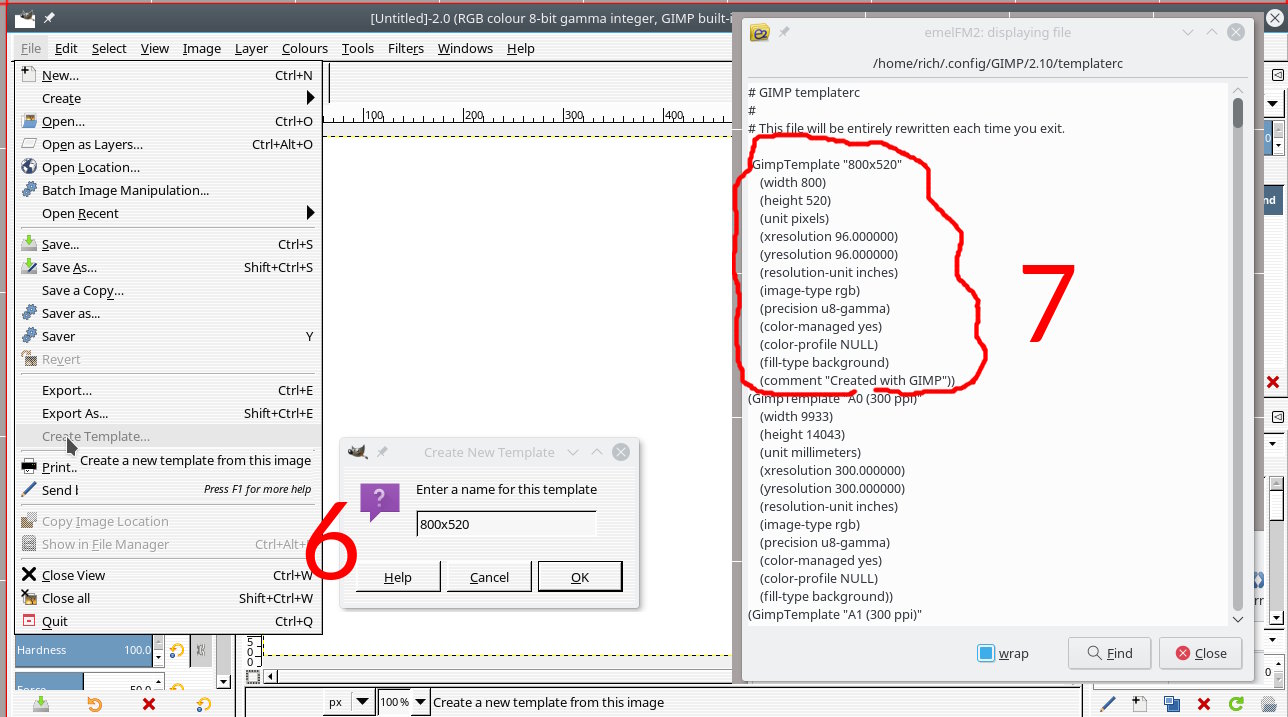The height and width of the screenshot is (717, 1288).
Task: Click Quit in File menu
Action: click(x=168, y=621)
